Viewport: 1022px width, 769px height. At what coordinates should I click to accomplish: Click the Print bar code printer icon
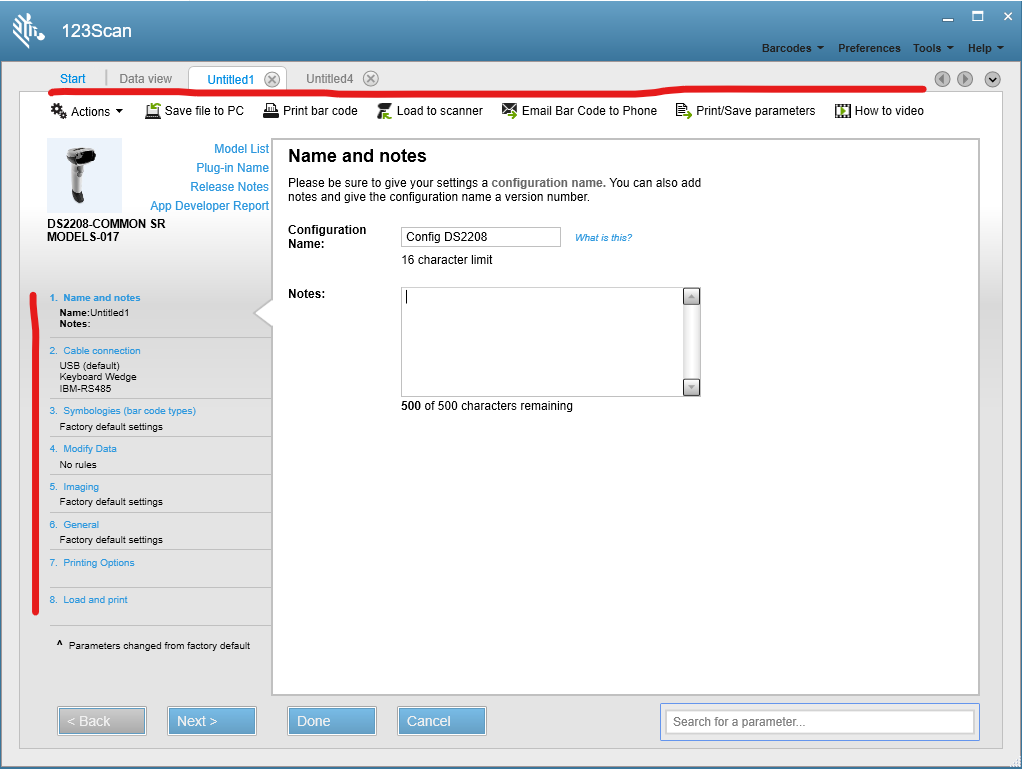pos(270,110)
